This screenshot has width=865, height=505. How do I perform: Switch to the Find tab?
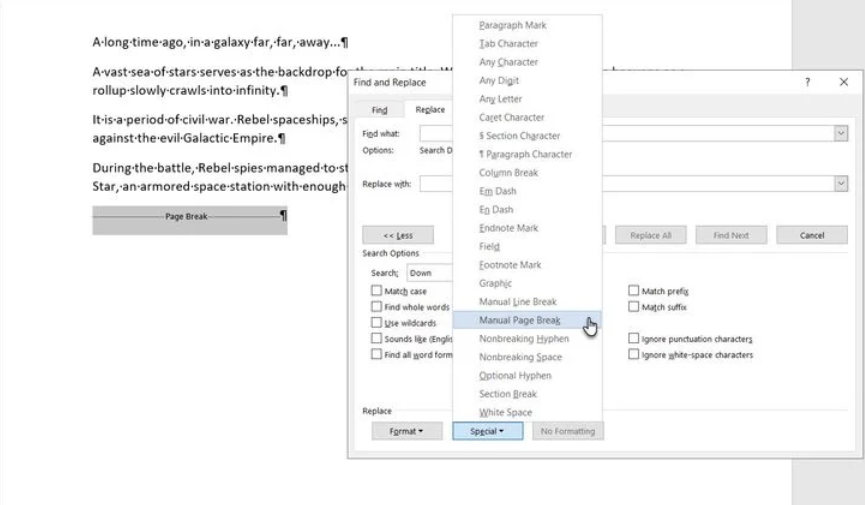click(379, 110)
